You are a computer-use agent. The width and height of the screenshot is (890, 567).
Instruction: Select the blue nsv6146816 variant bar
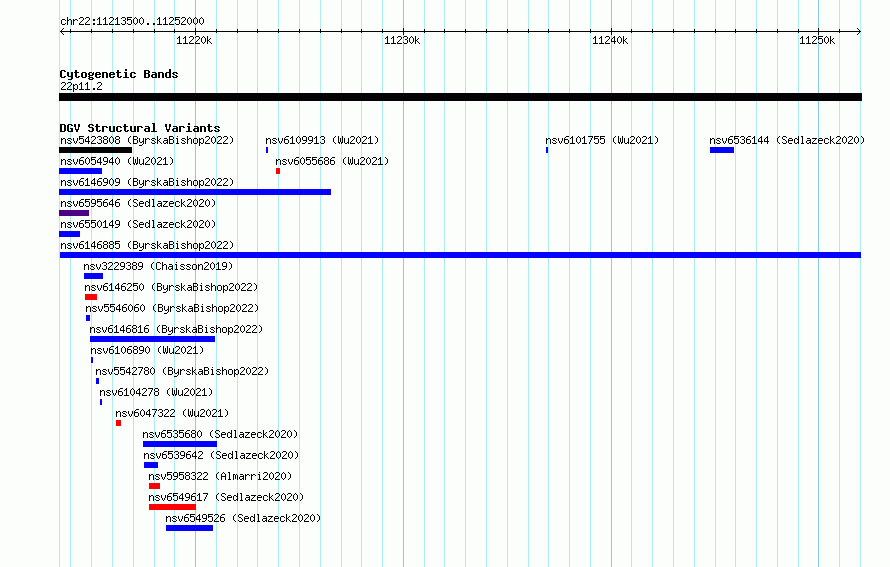tap(152, 339)
